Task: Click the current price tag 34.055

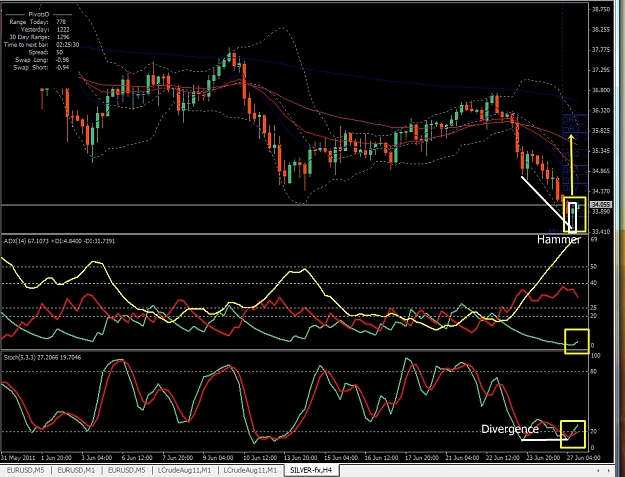Action: coord(601,204)
